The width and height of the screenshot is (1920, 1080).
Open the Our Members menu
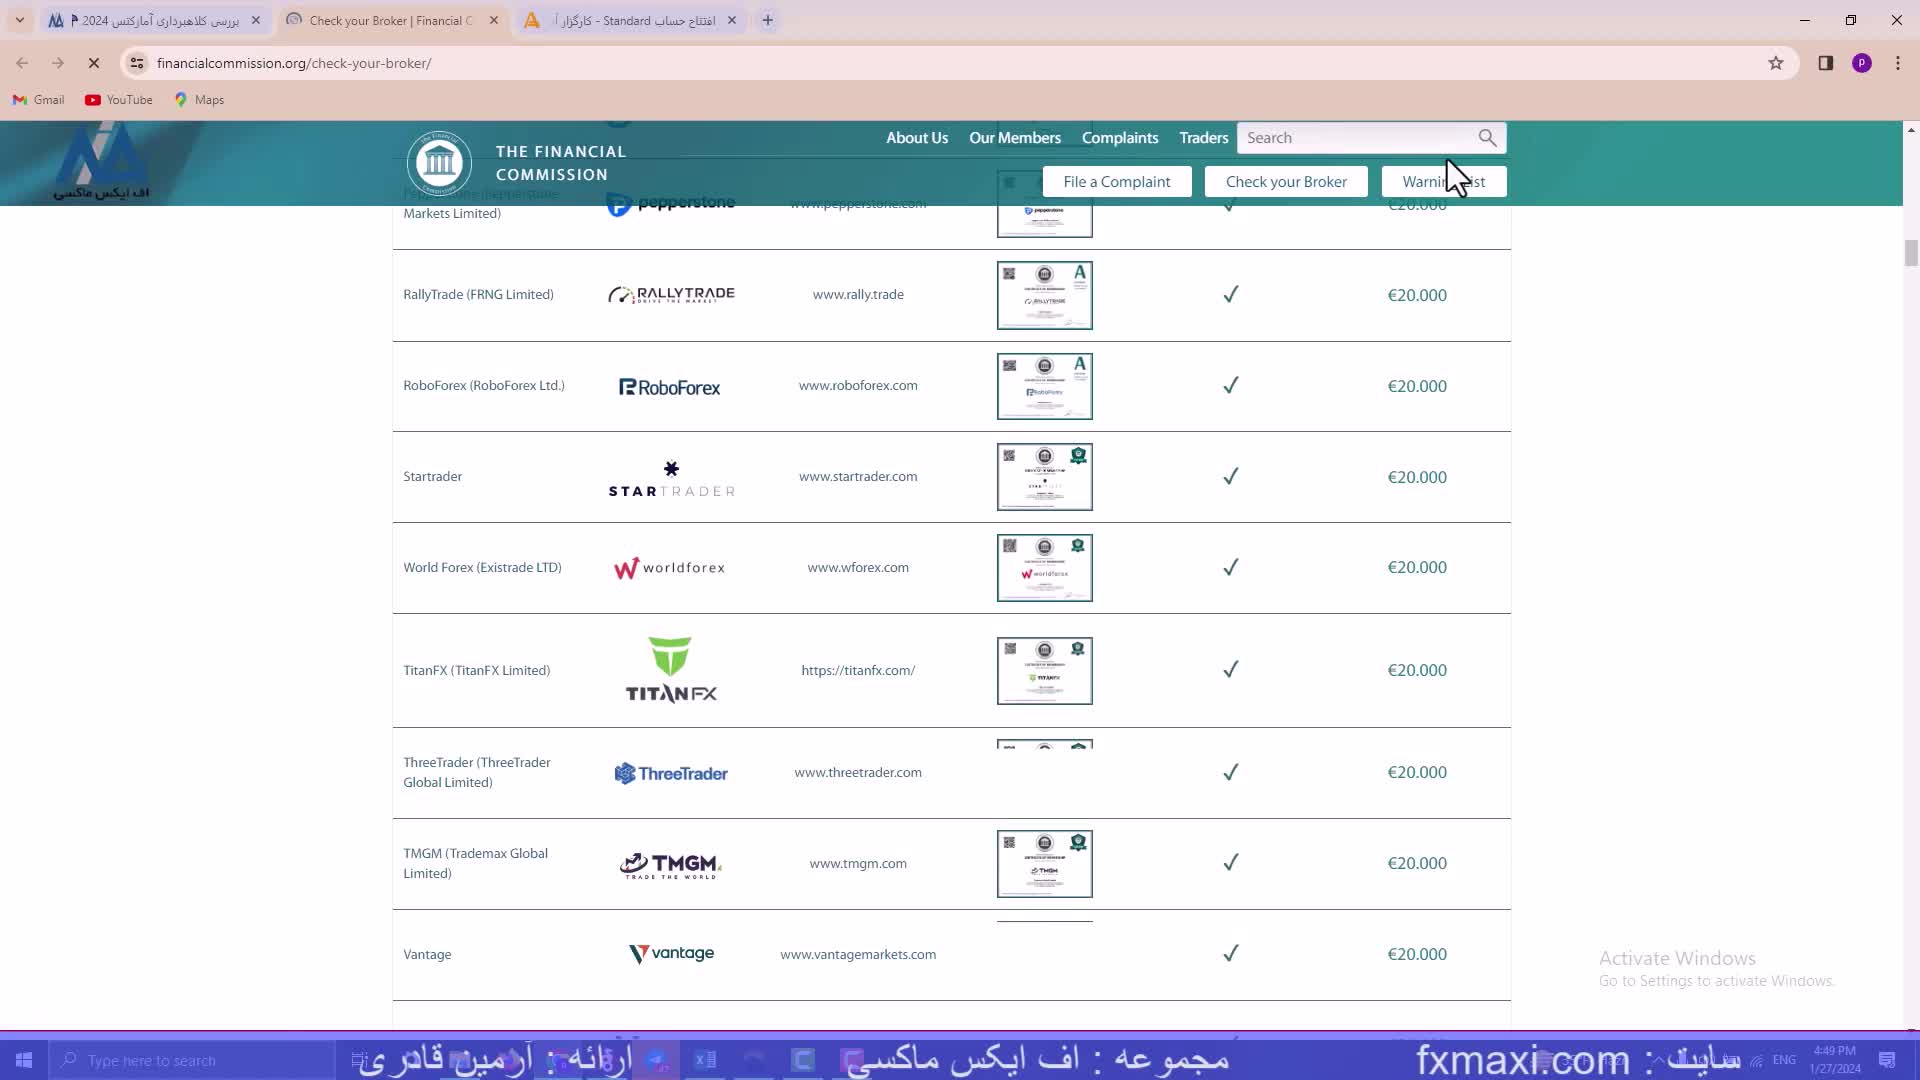click(x=1014, y=138)
